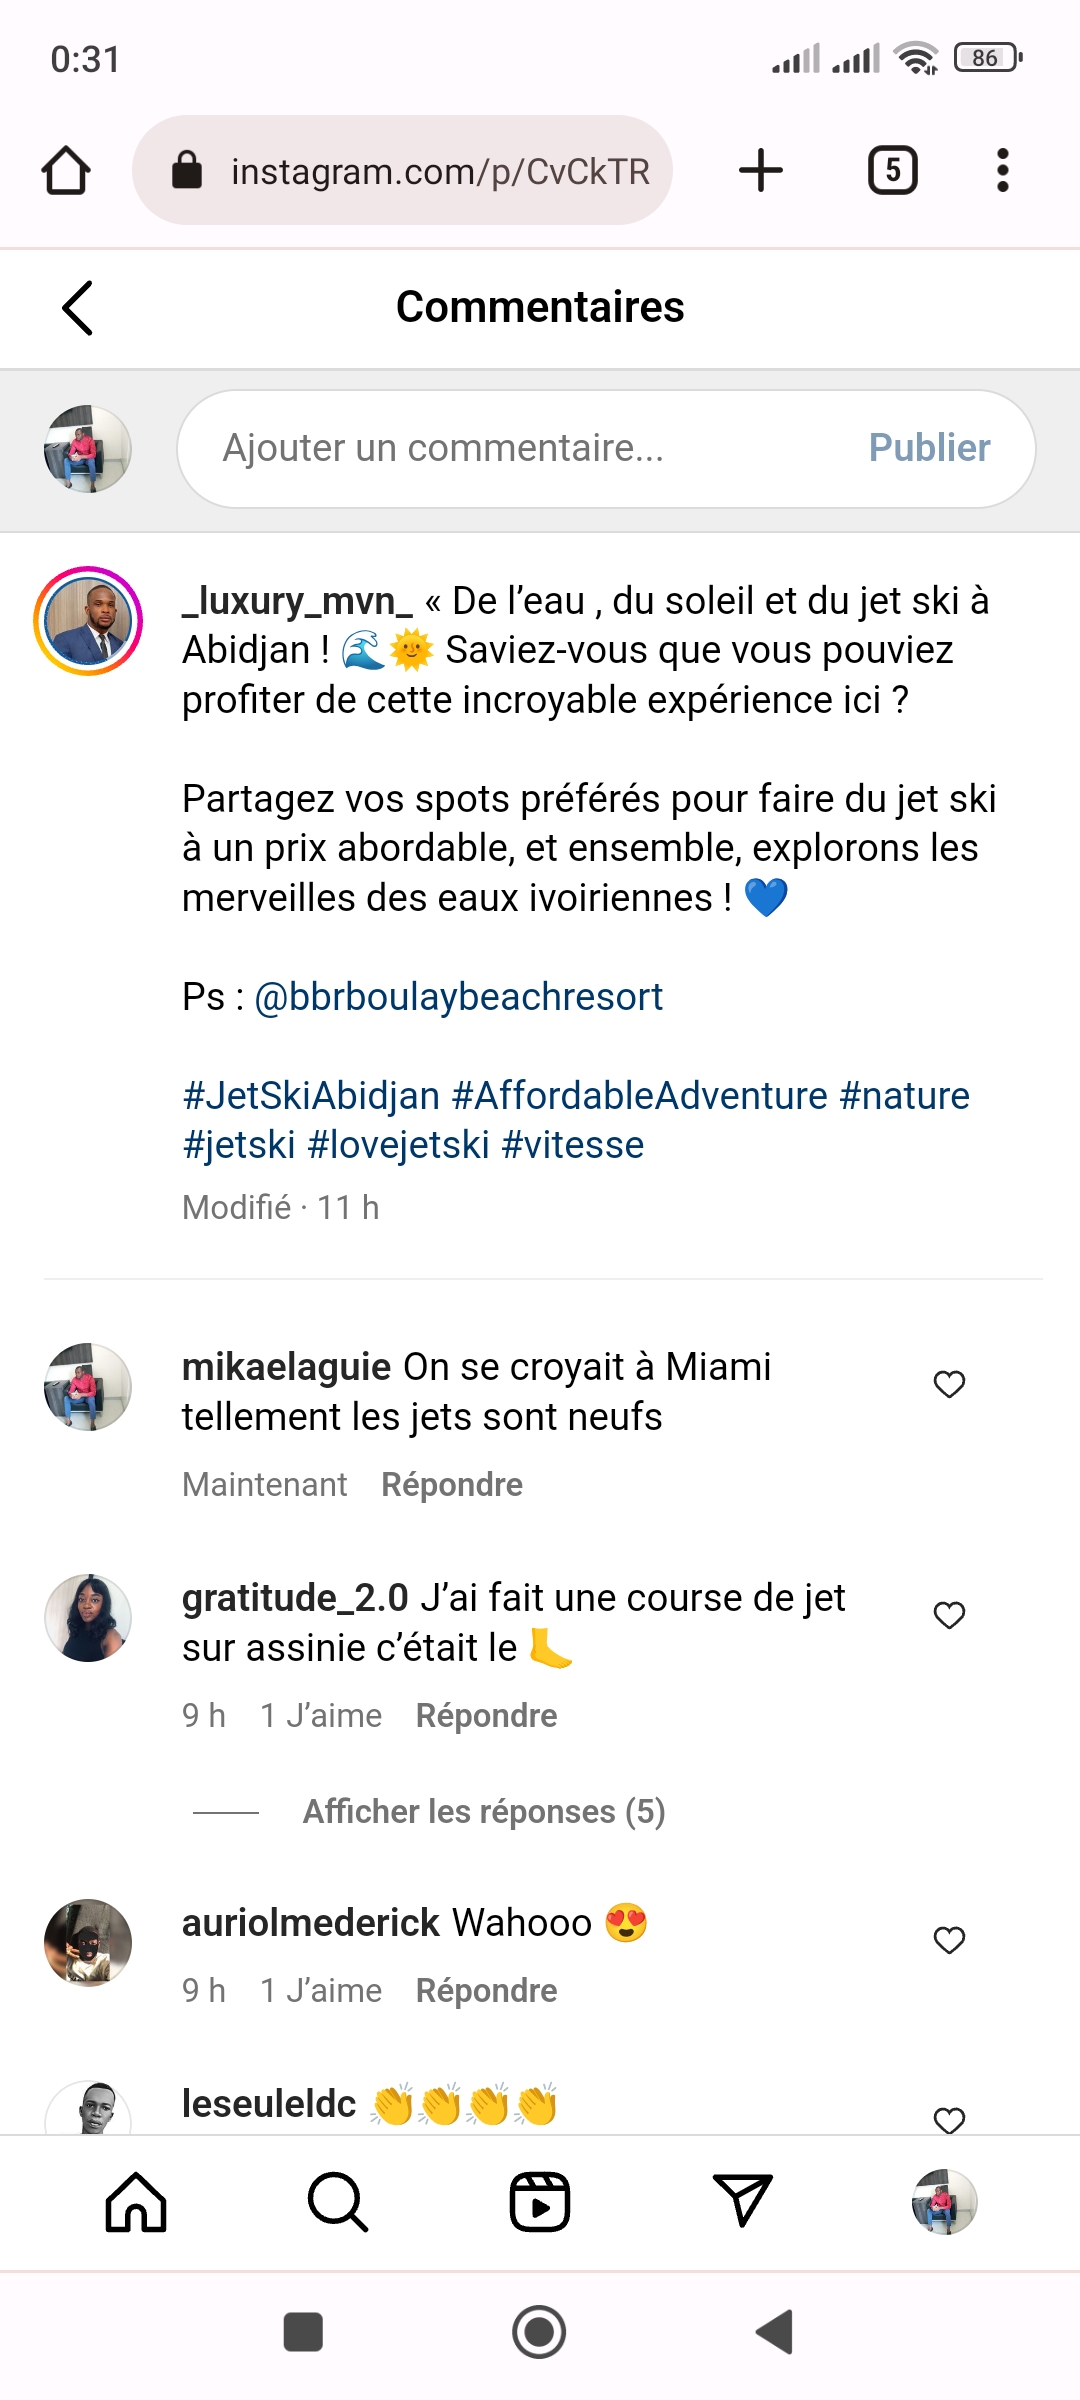Reply to mikaelaguie's comment

point(452,1484)
